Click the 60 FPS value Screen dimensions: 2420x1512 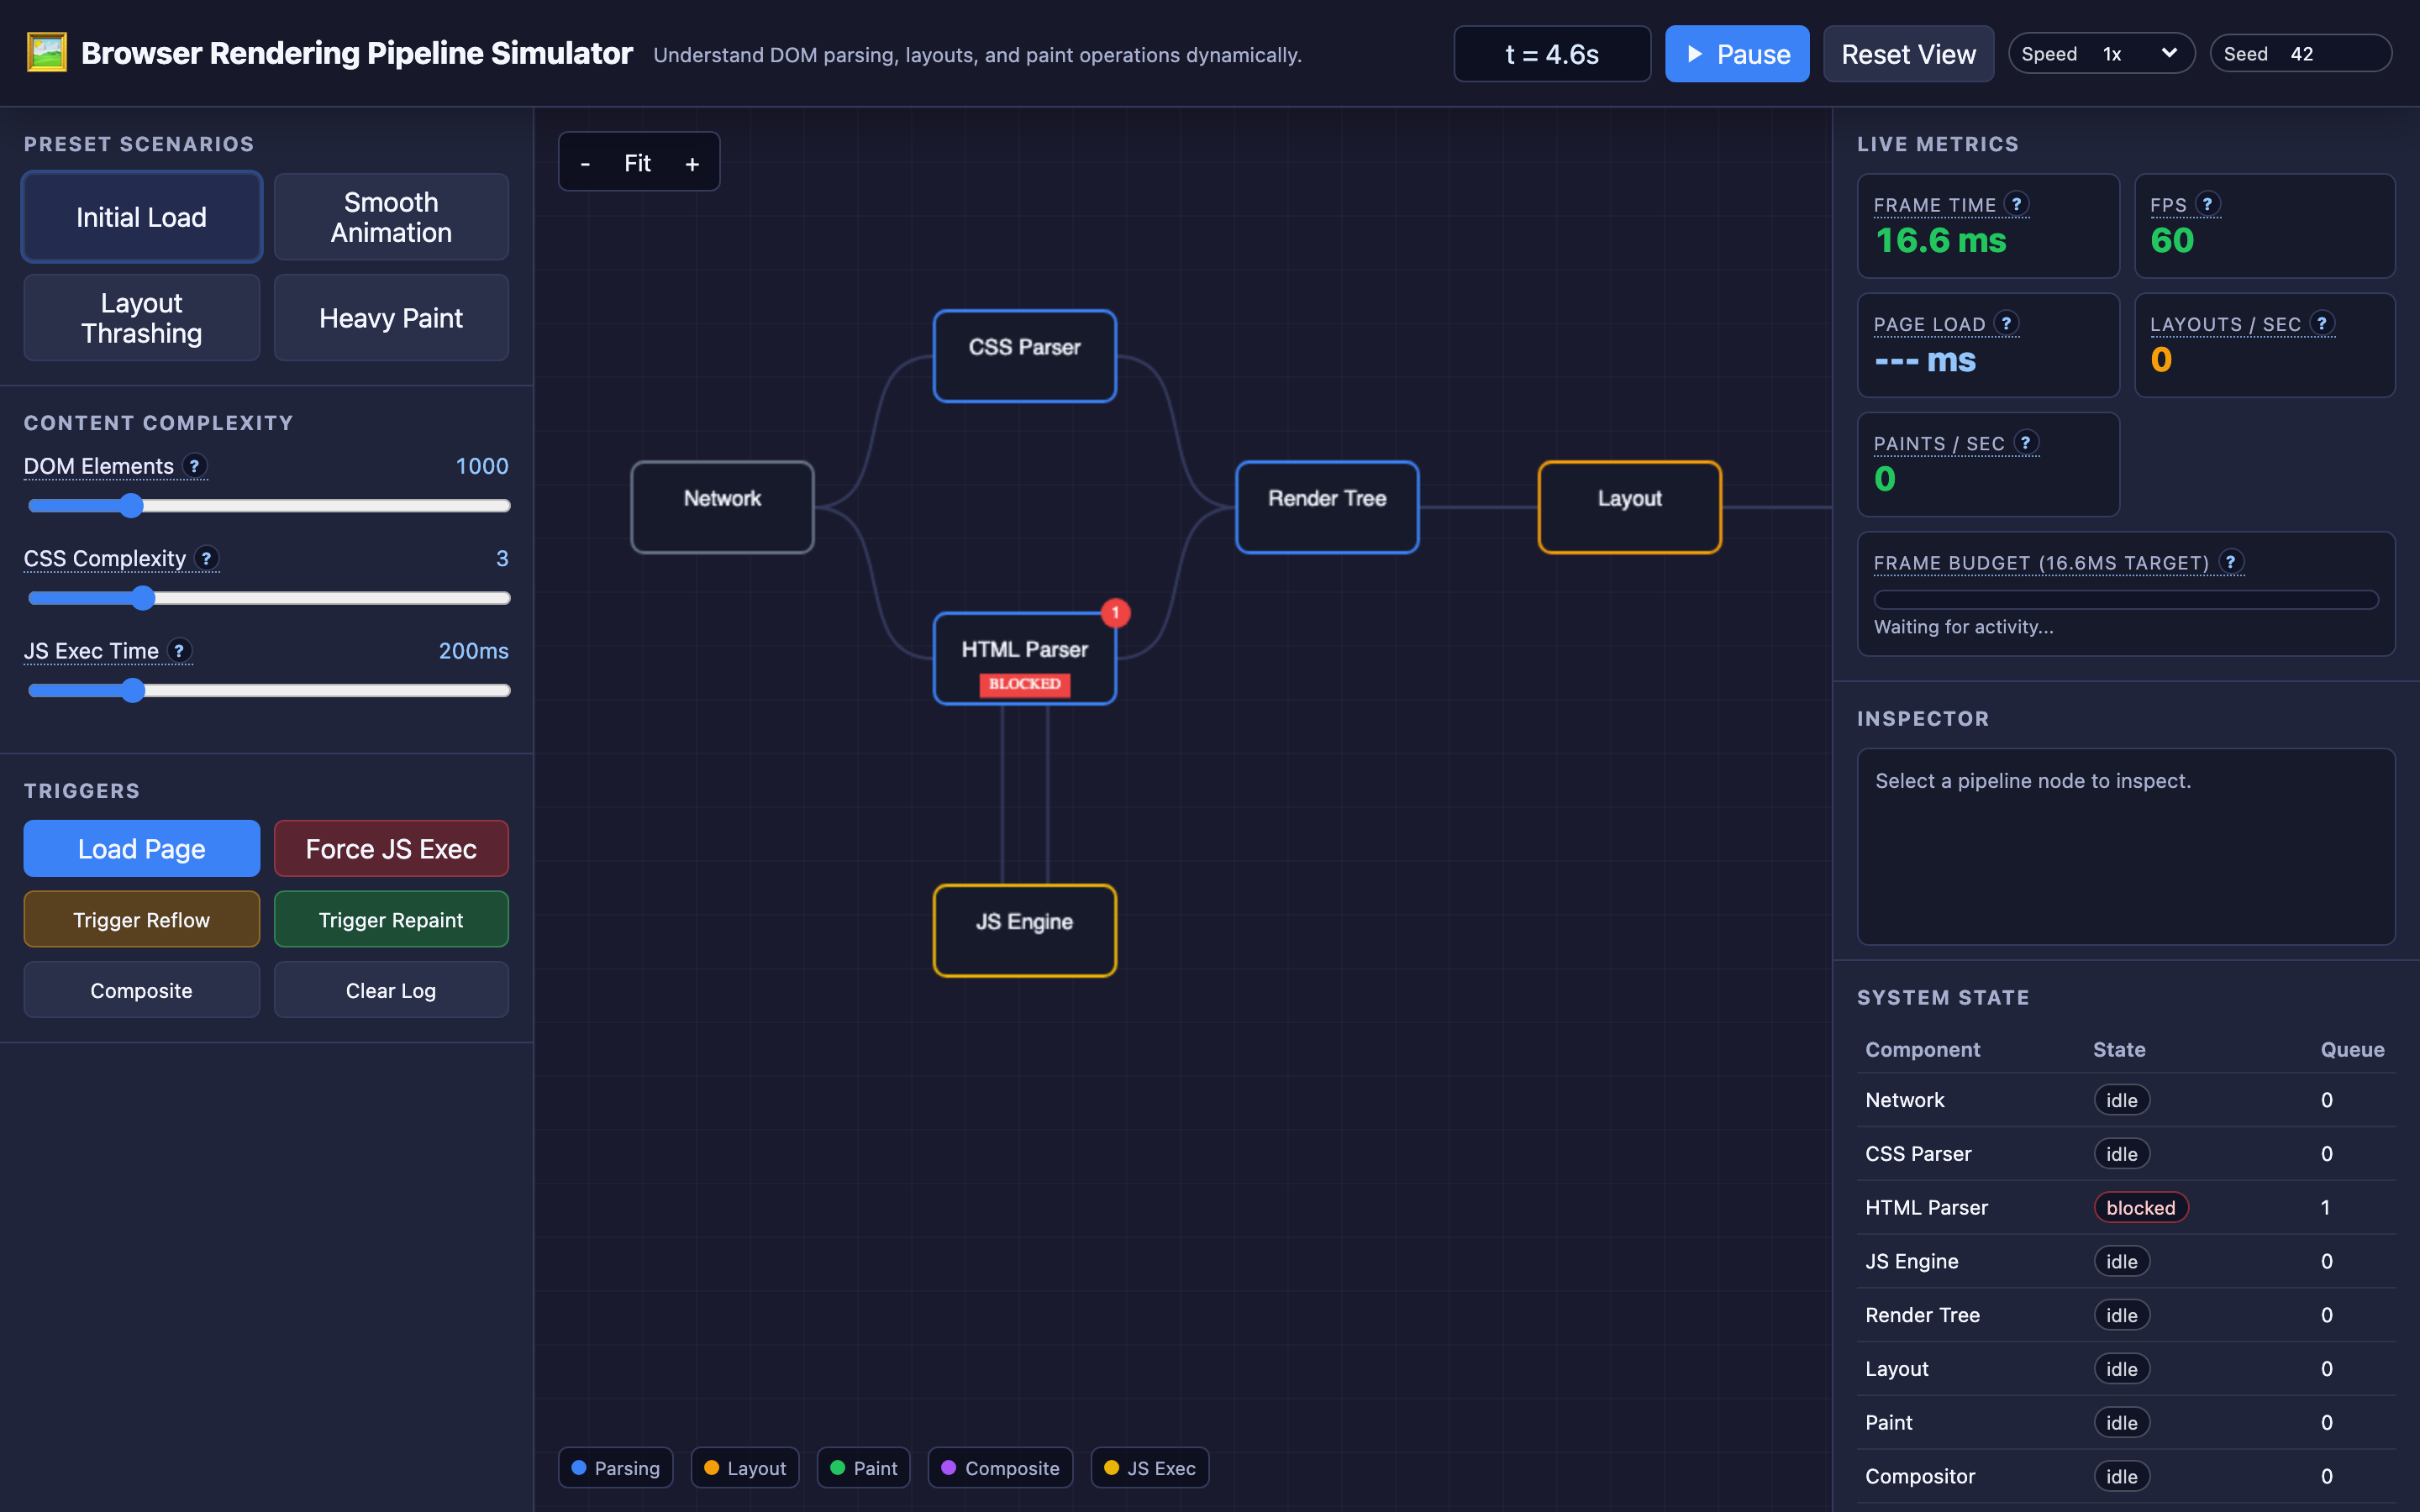2172,240
